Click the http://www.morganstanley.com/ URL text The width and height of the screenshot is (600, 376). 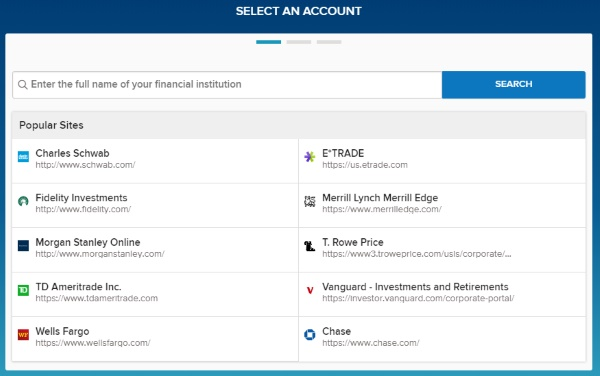pos(100,254)
